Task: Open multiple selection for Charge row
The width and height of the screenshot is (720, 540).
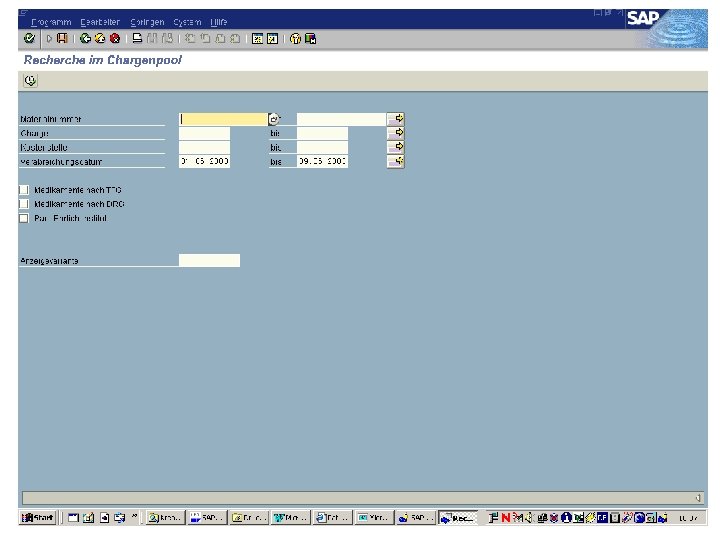Action: [396, 133]
